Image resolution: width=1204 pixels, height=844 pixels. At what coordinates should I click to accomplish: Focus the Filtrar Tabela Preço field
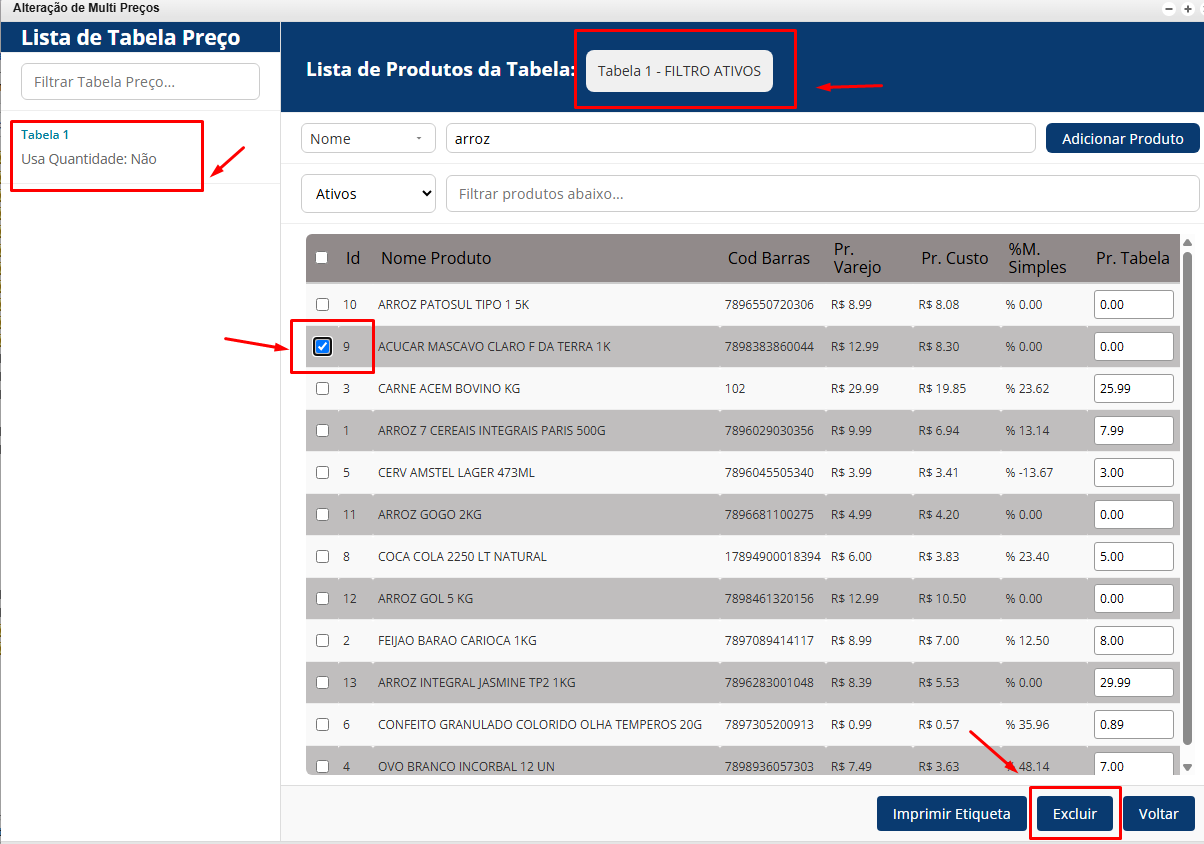[x=140, y=82]
